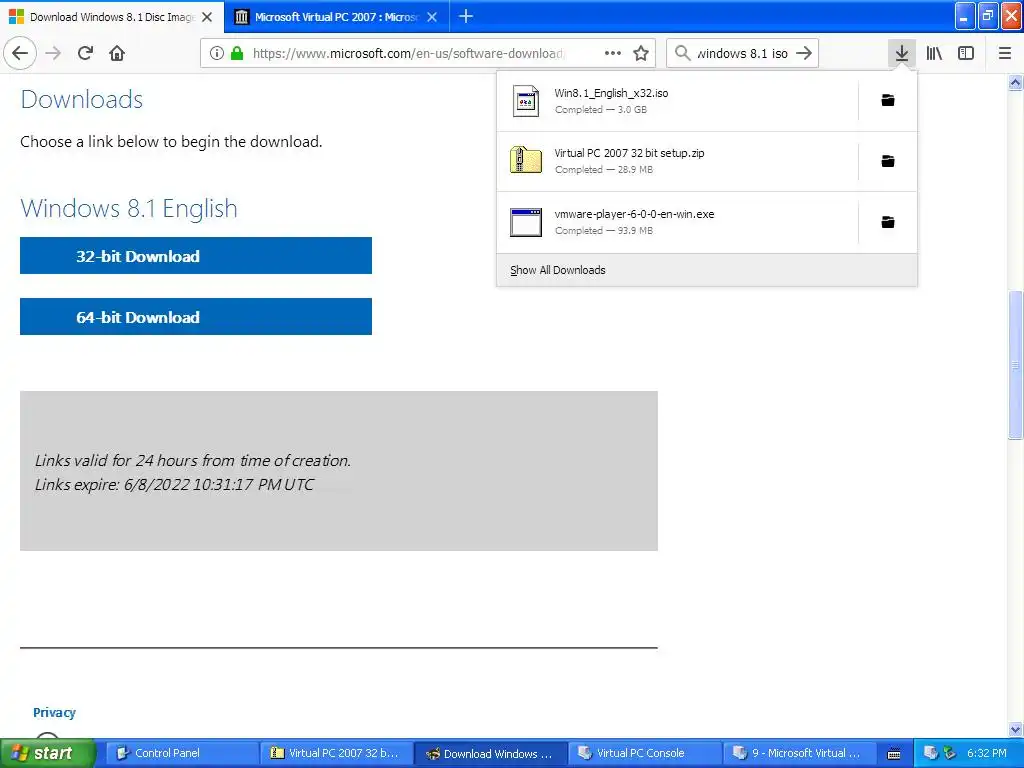Click the zip archive icon in downloads
The height and width of the screenshot is (768, 1024).
(x=526, y=161)
